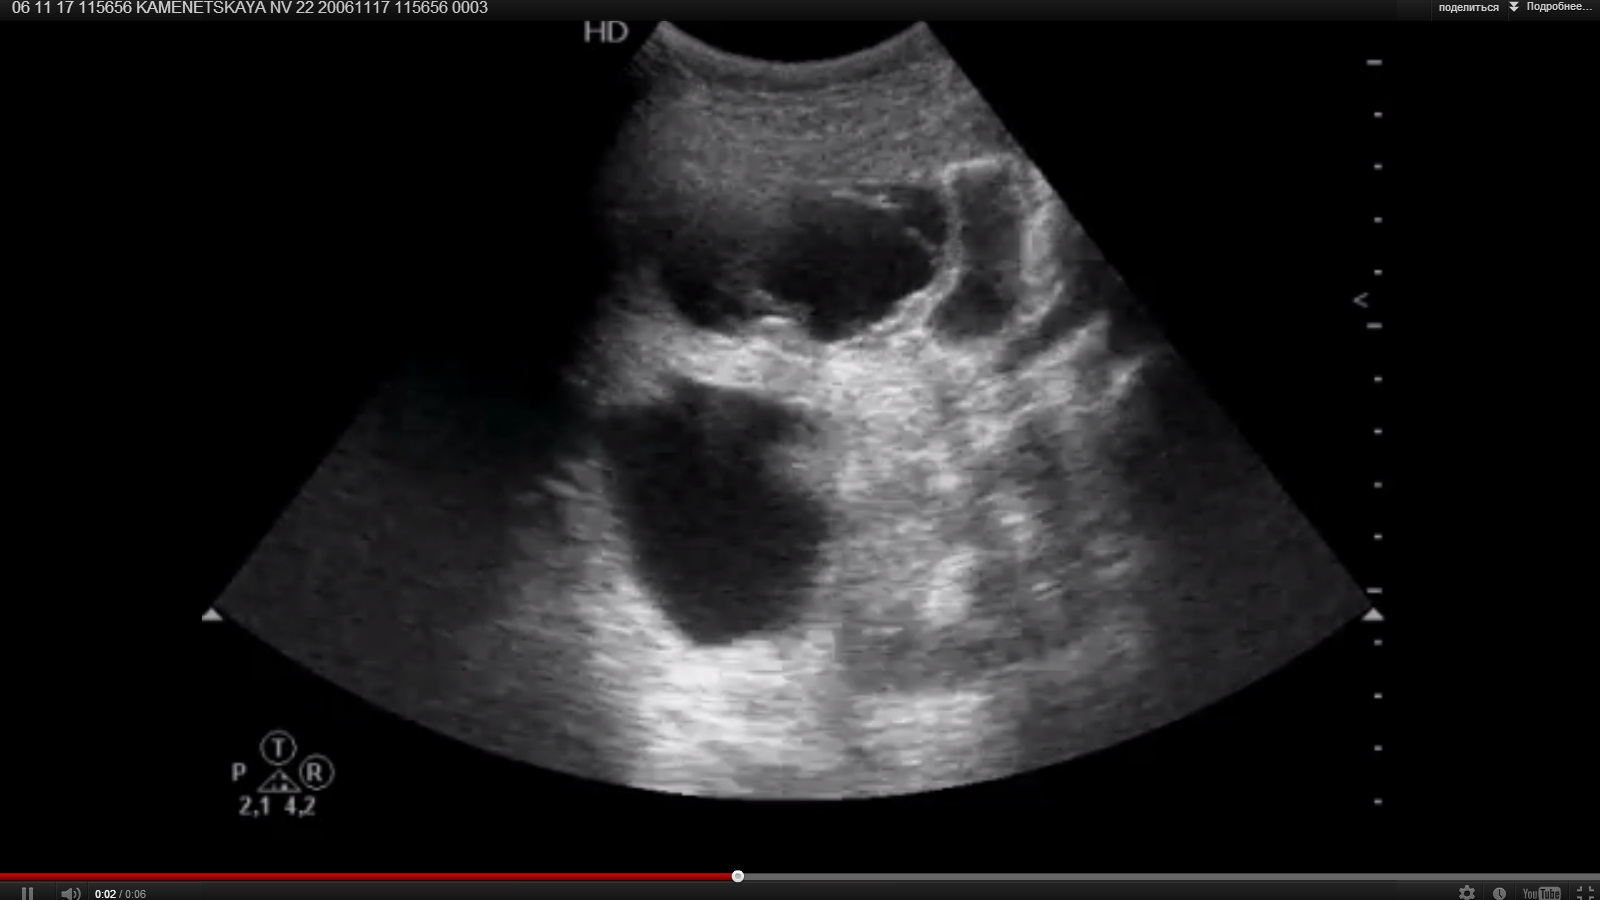Pause the video playback
1600x900 pixels.
(28, 893)
